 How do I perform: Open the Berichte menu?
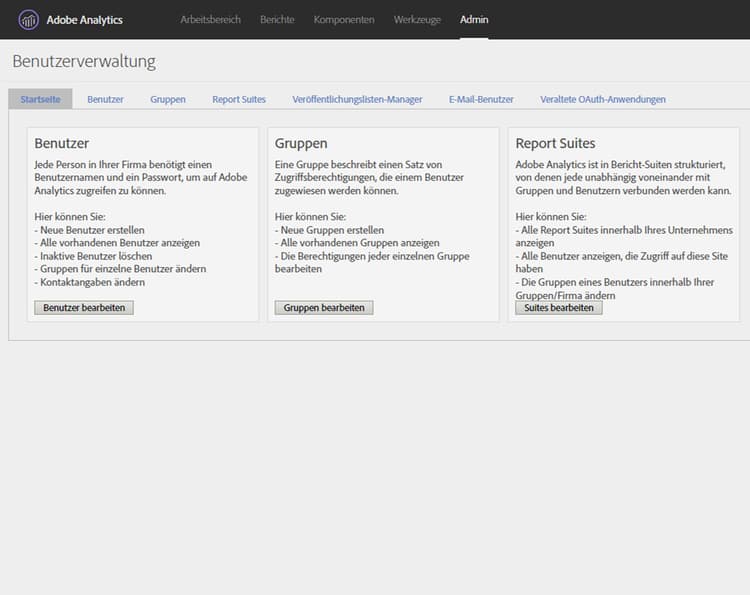click(x=277, y=20)
